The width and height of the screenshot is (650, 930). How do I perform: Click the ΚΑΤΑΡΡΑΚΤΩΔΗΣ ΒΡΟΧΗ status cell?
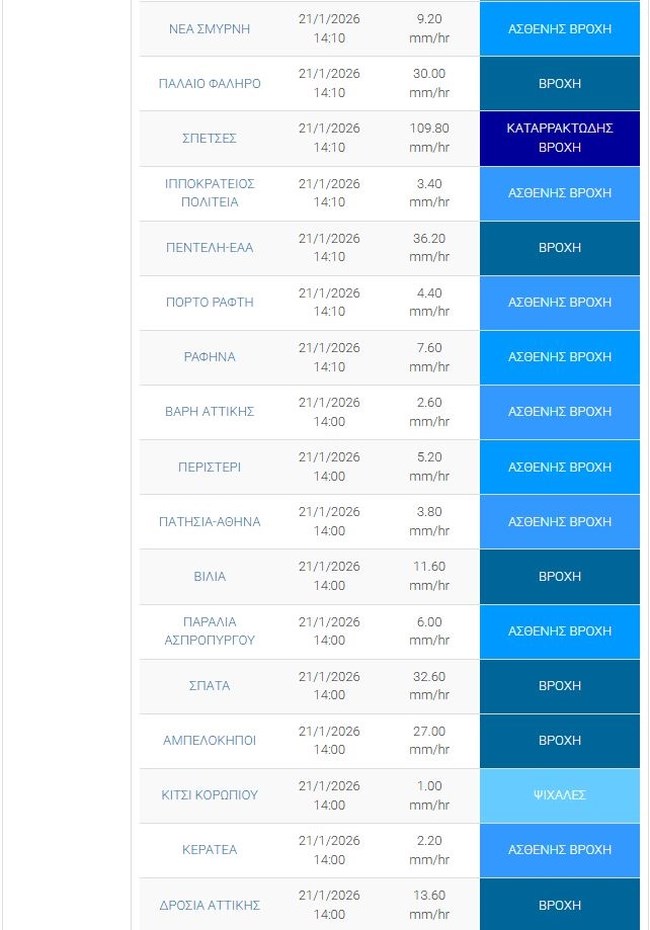tap(559, 138)
